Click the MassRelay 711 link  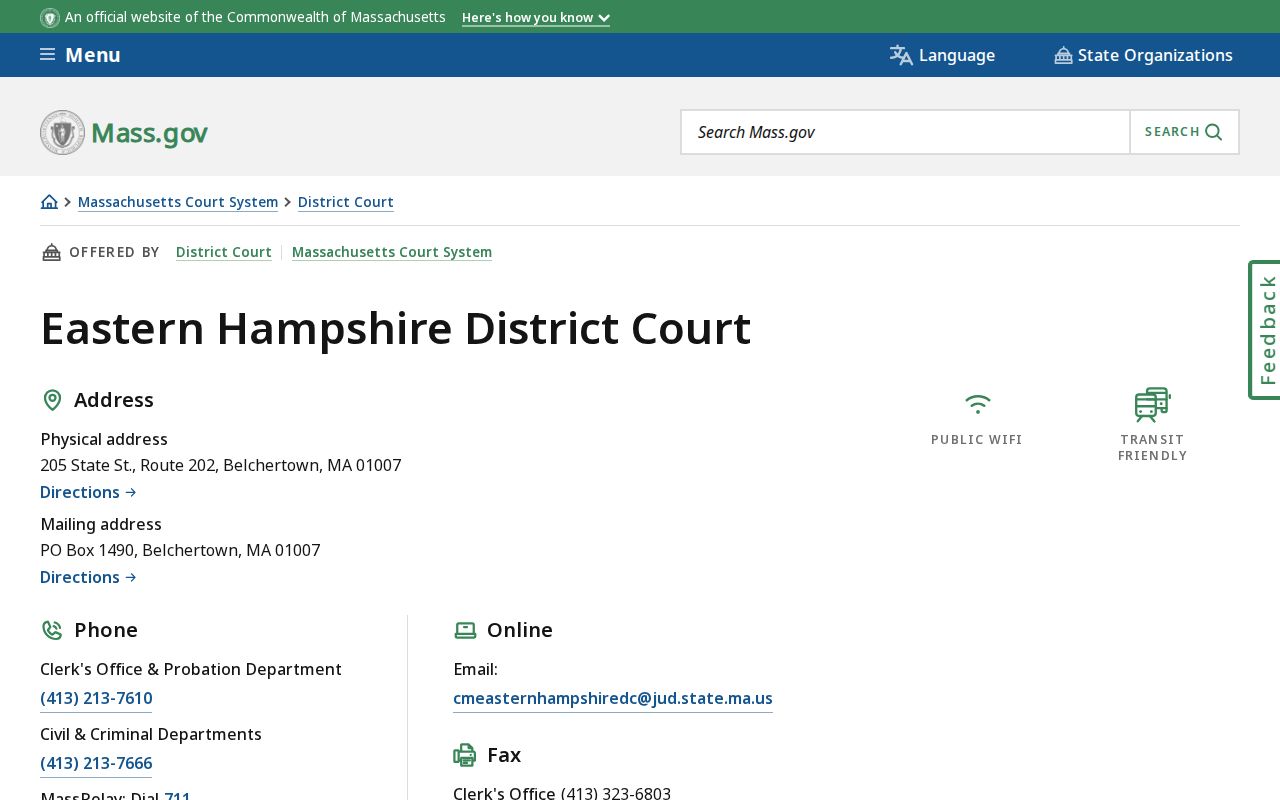pos(177,796)
